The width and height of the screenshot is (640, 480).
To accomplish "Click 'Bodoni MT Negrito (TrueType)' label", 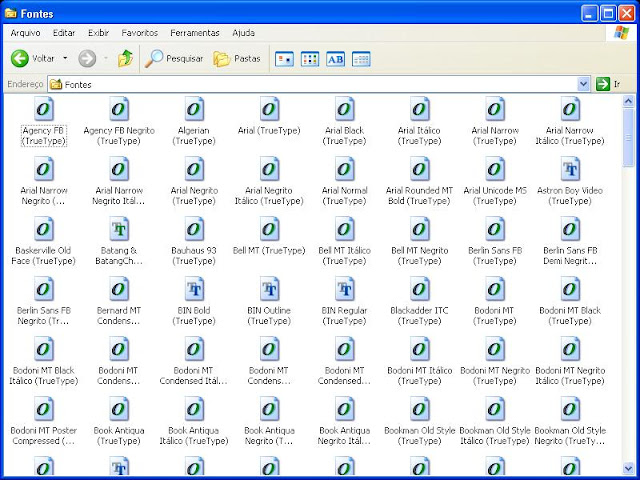I will tap(495, 376).
